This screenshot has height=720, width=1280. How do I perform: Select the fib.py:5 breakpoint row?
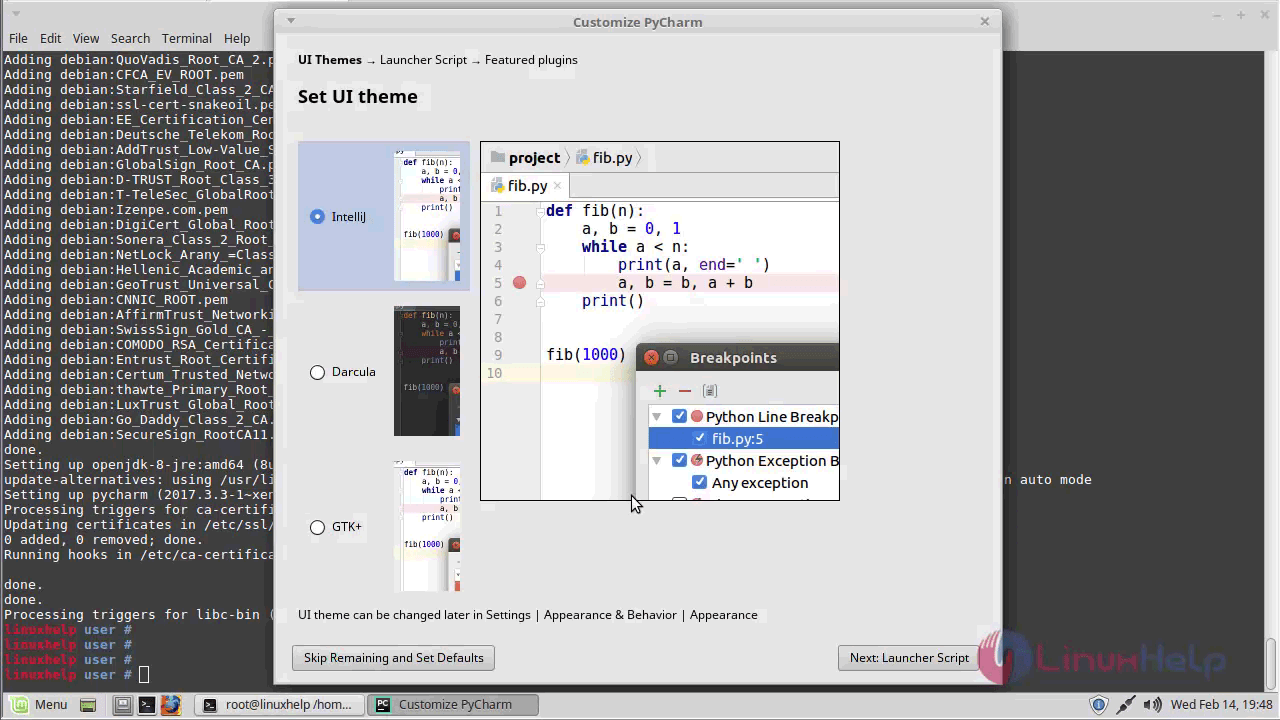[x=744, y=439]
